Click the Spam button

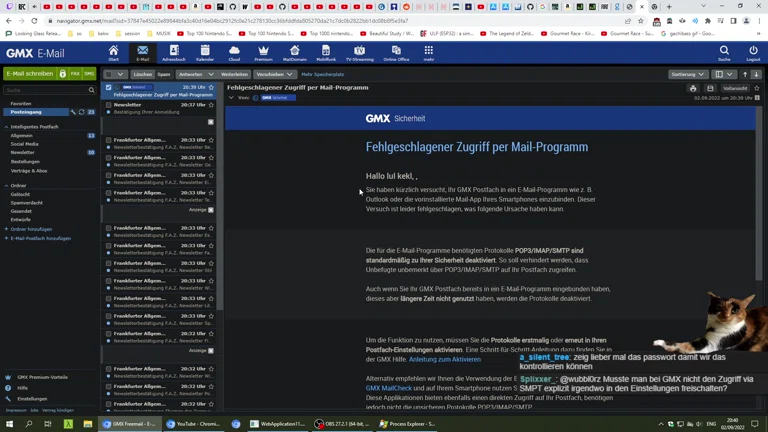pos(164,74)
